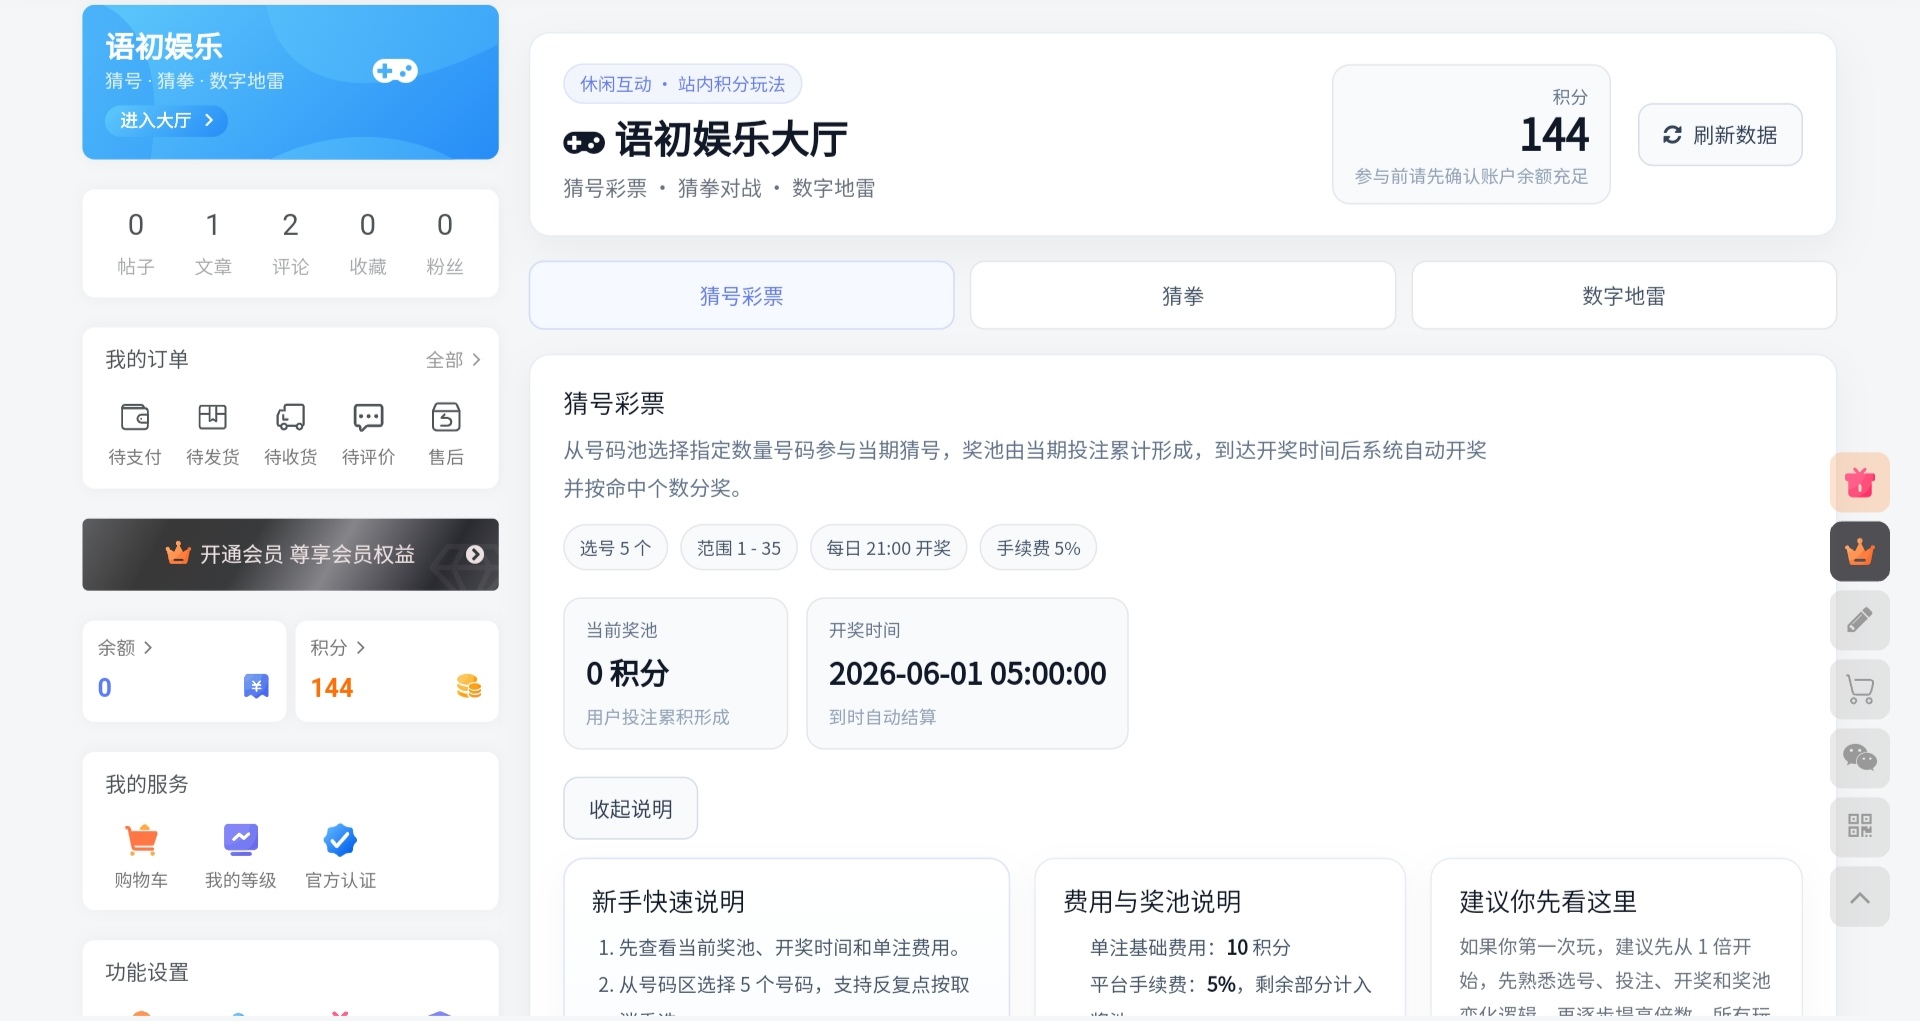
Task: Click 开奖时间 2026-06-01 card
Action: [x=967, y=673]
